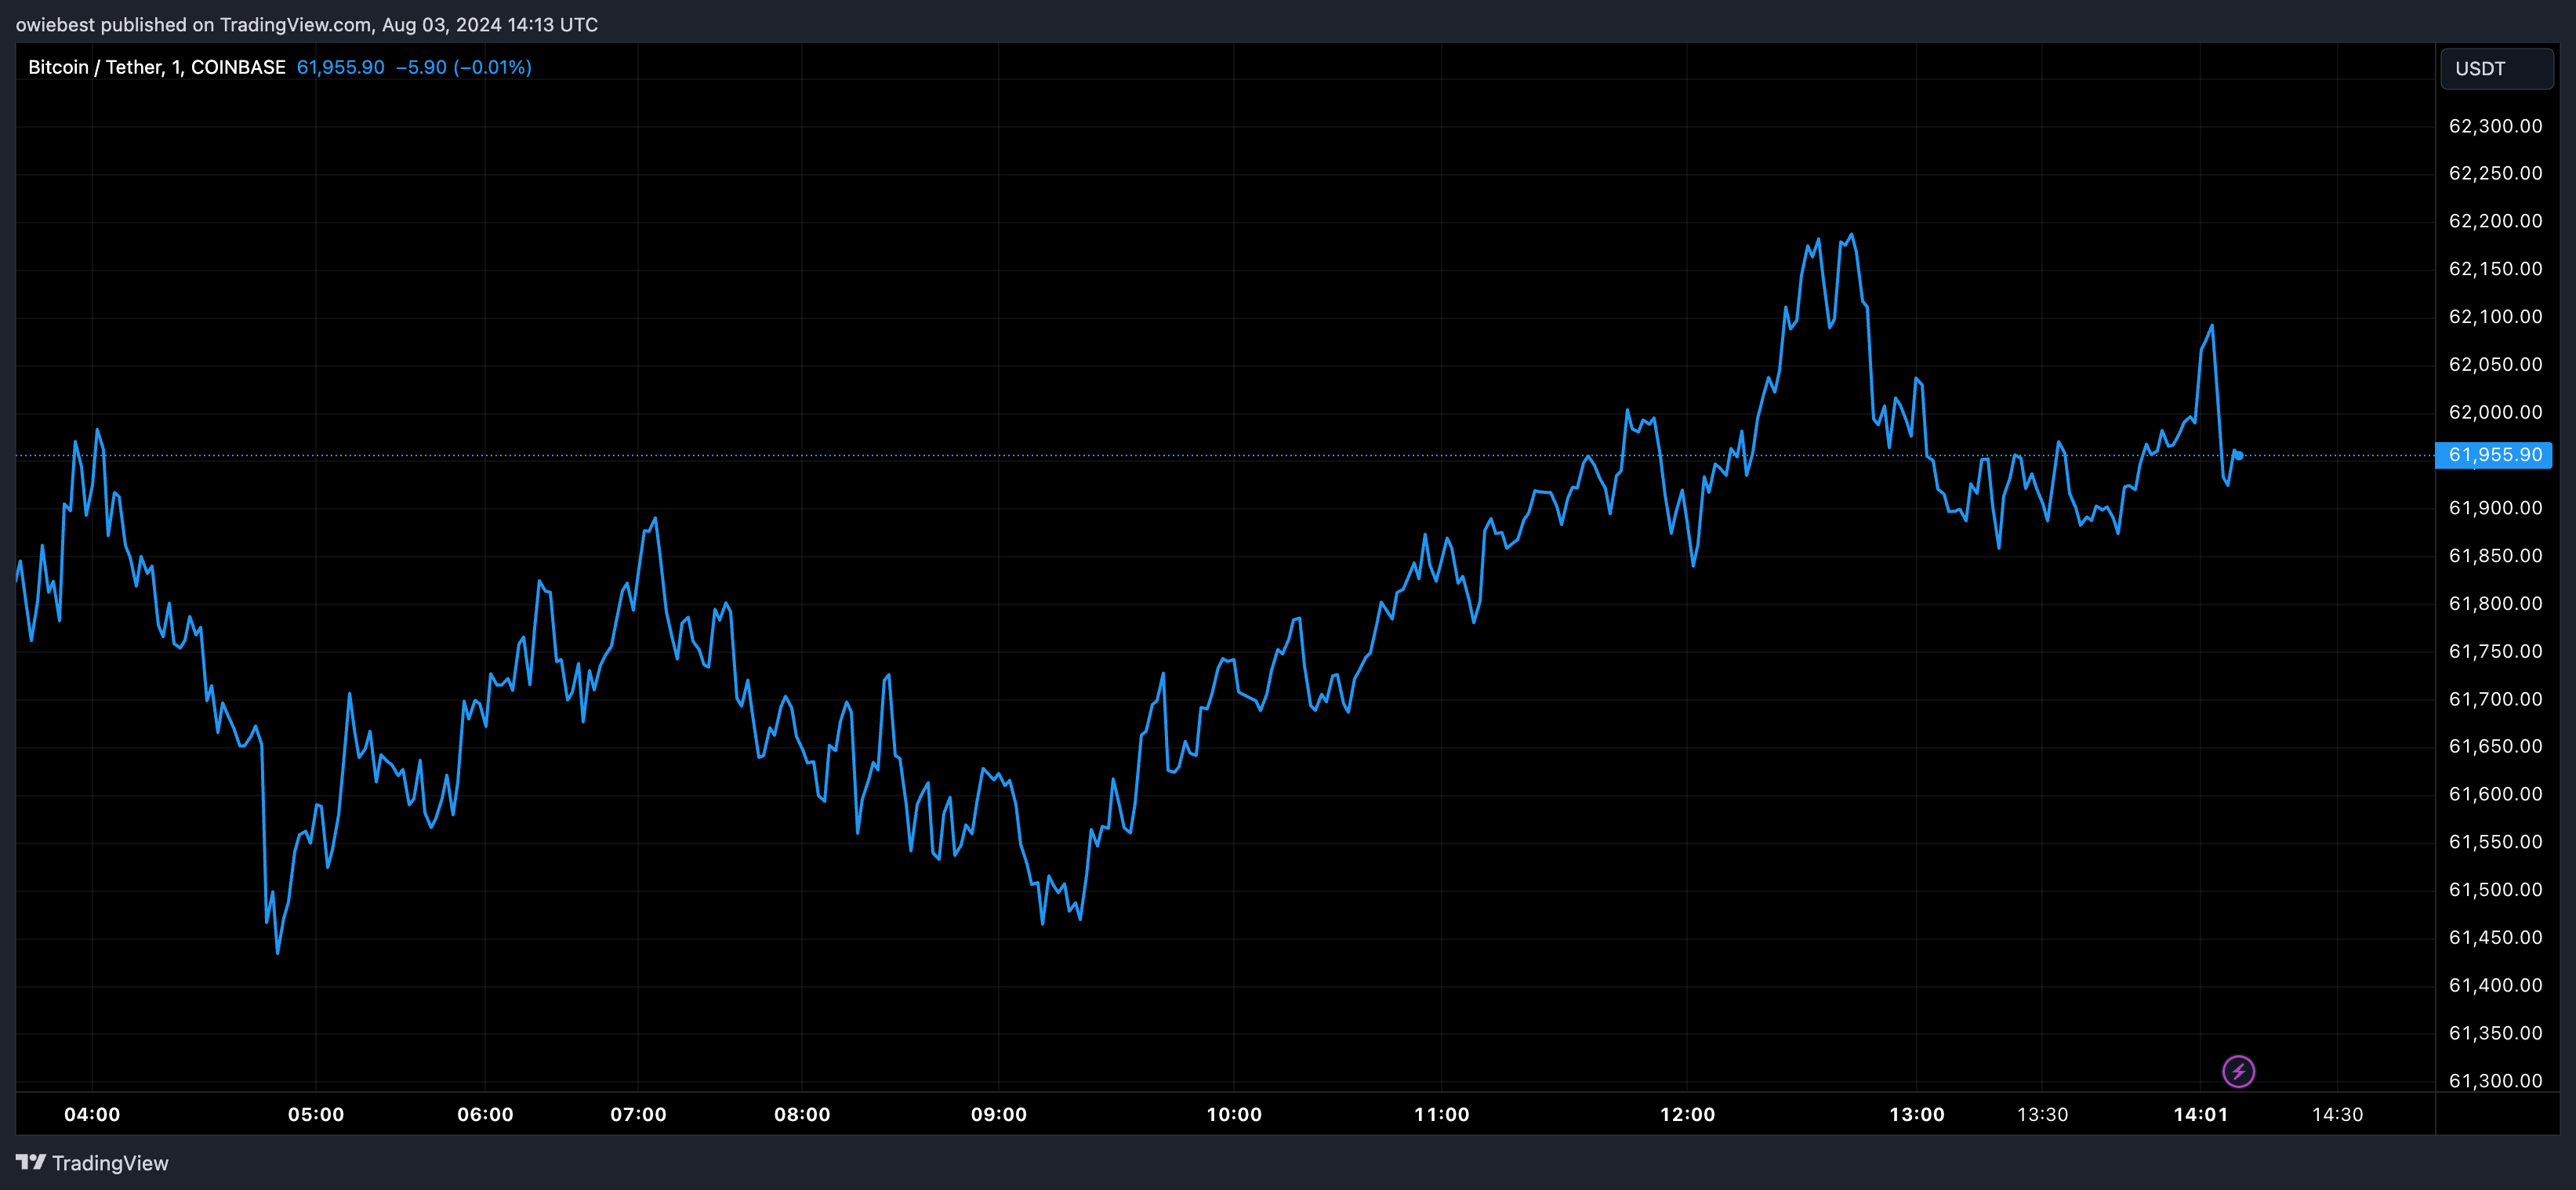Click the current price label 61,955.90

pyautogui.click(x=2494, y=455)
